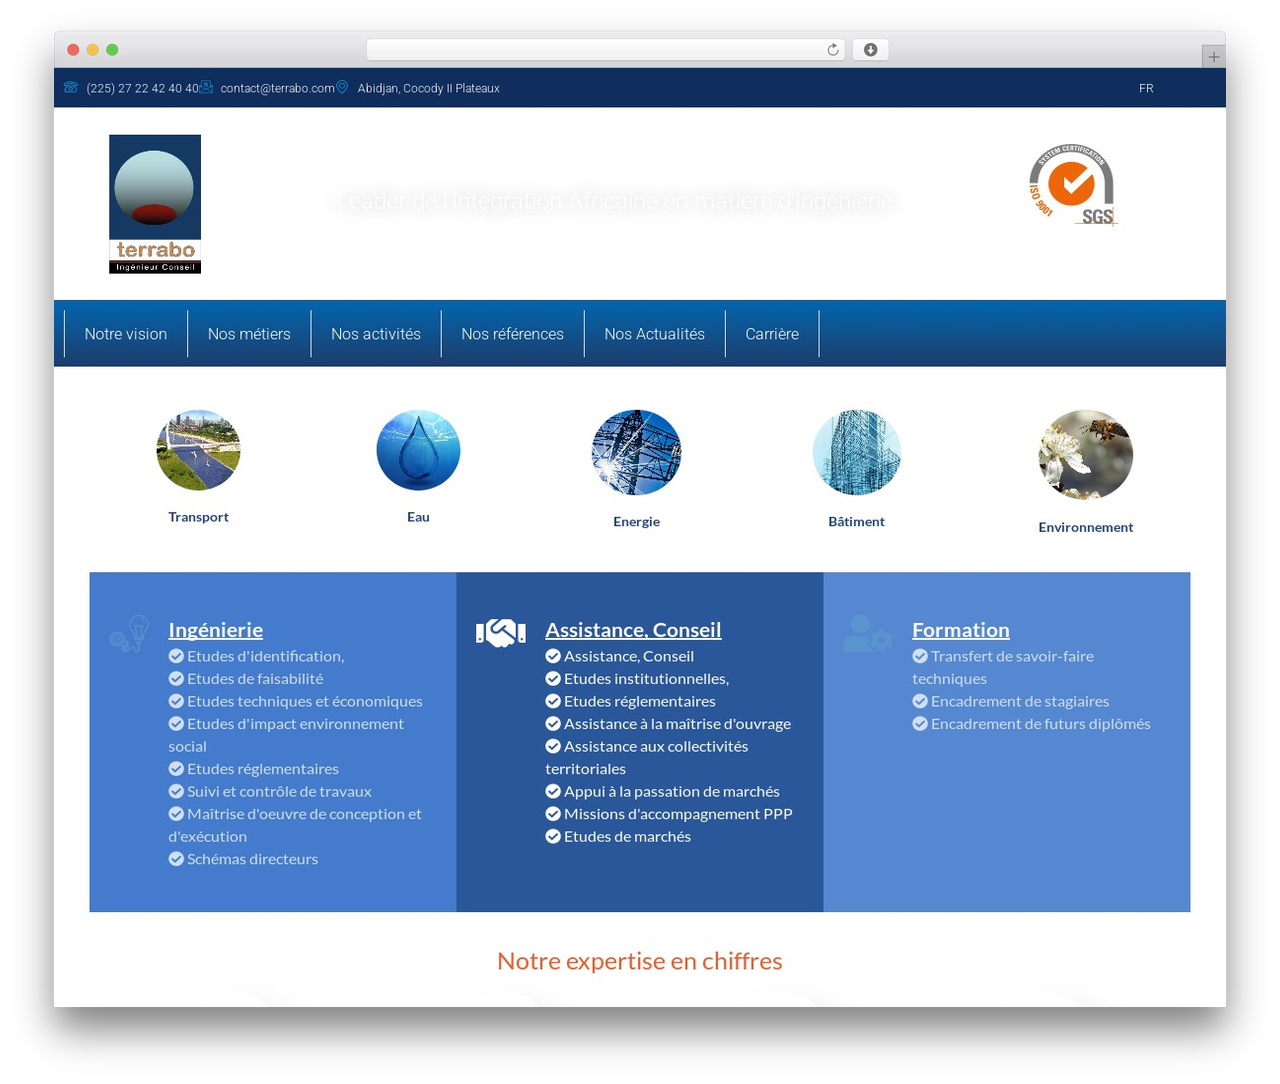Open the Notre vision menu
Image resolution: width=1280 pixels, height=1084 pixels.
coord(126,334)
